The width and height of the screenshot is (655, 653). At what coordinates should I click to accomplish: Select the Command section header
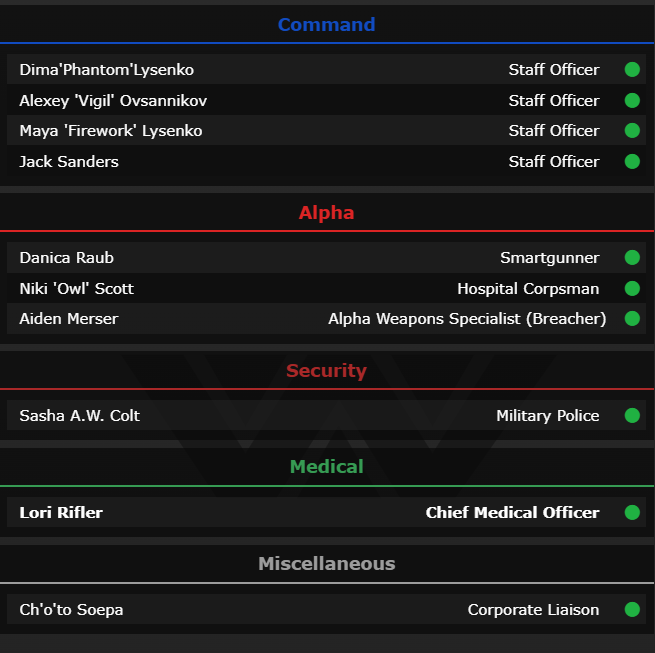(327, 25)
